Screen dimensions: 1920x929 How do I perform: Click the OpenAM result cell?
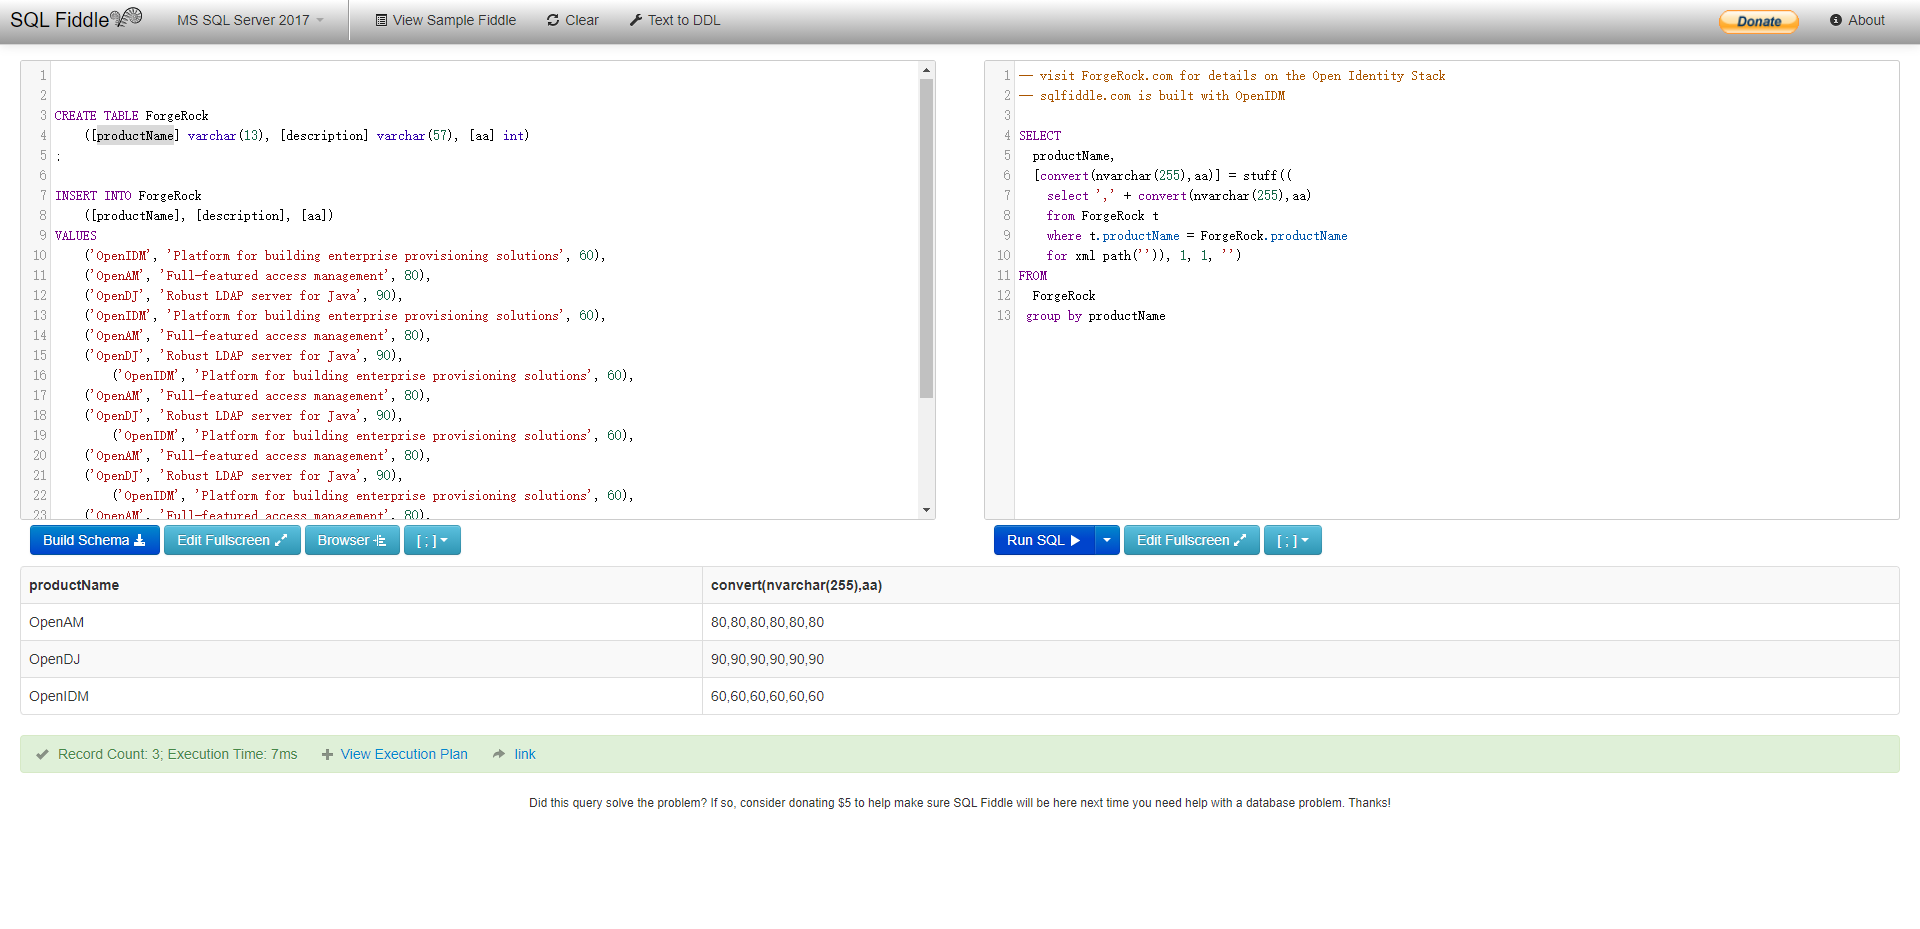pyautogui.click(x=361, y=622)
